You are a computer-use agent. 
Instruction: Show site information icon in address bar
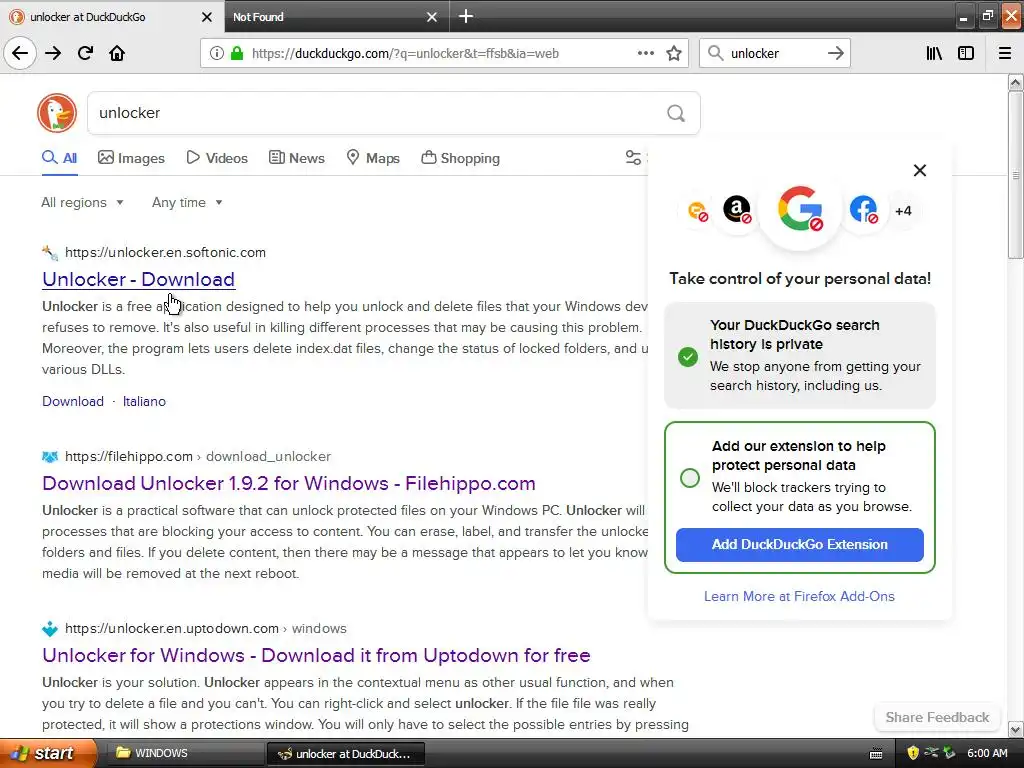click(216, 54)
